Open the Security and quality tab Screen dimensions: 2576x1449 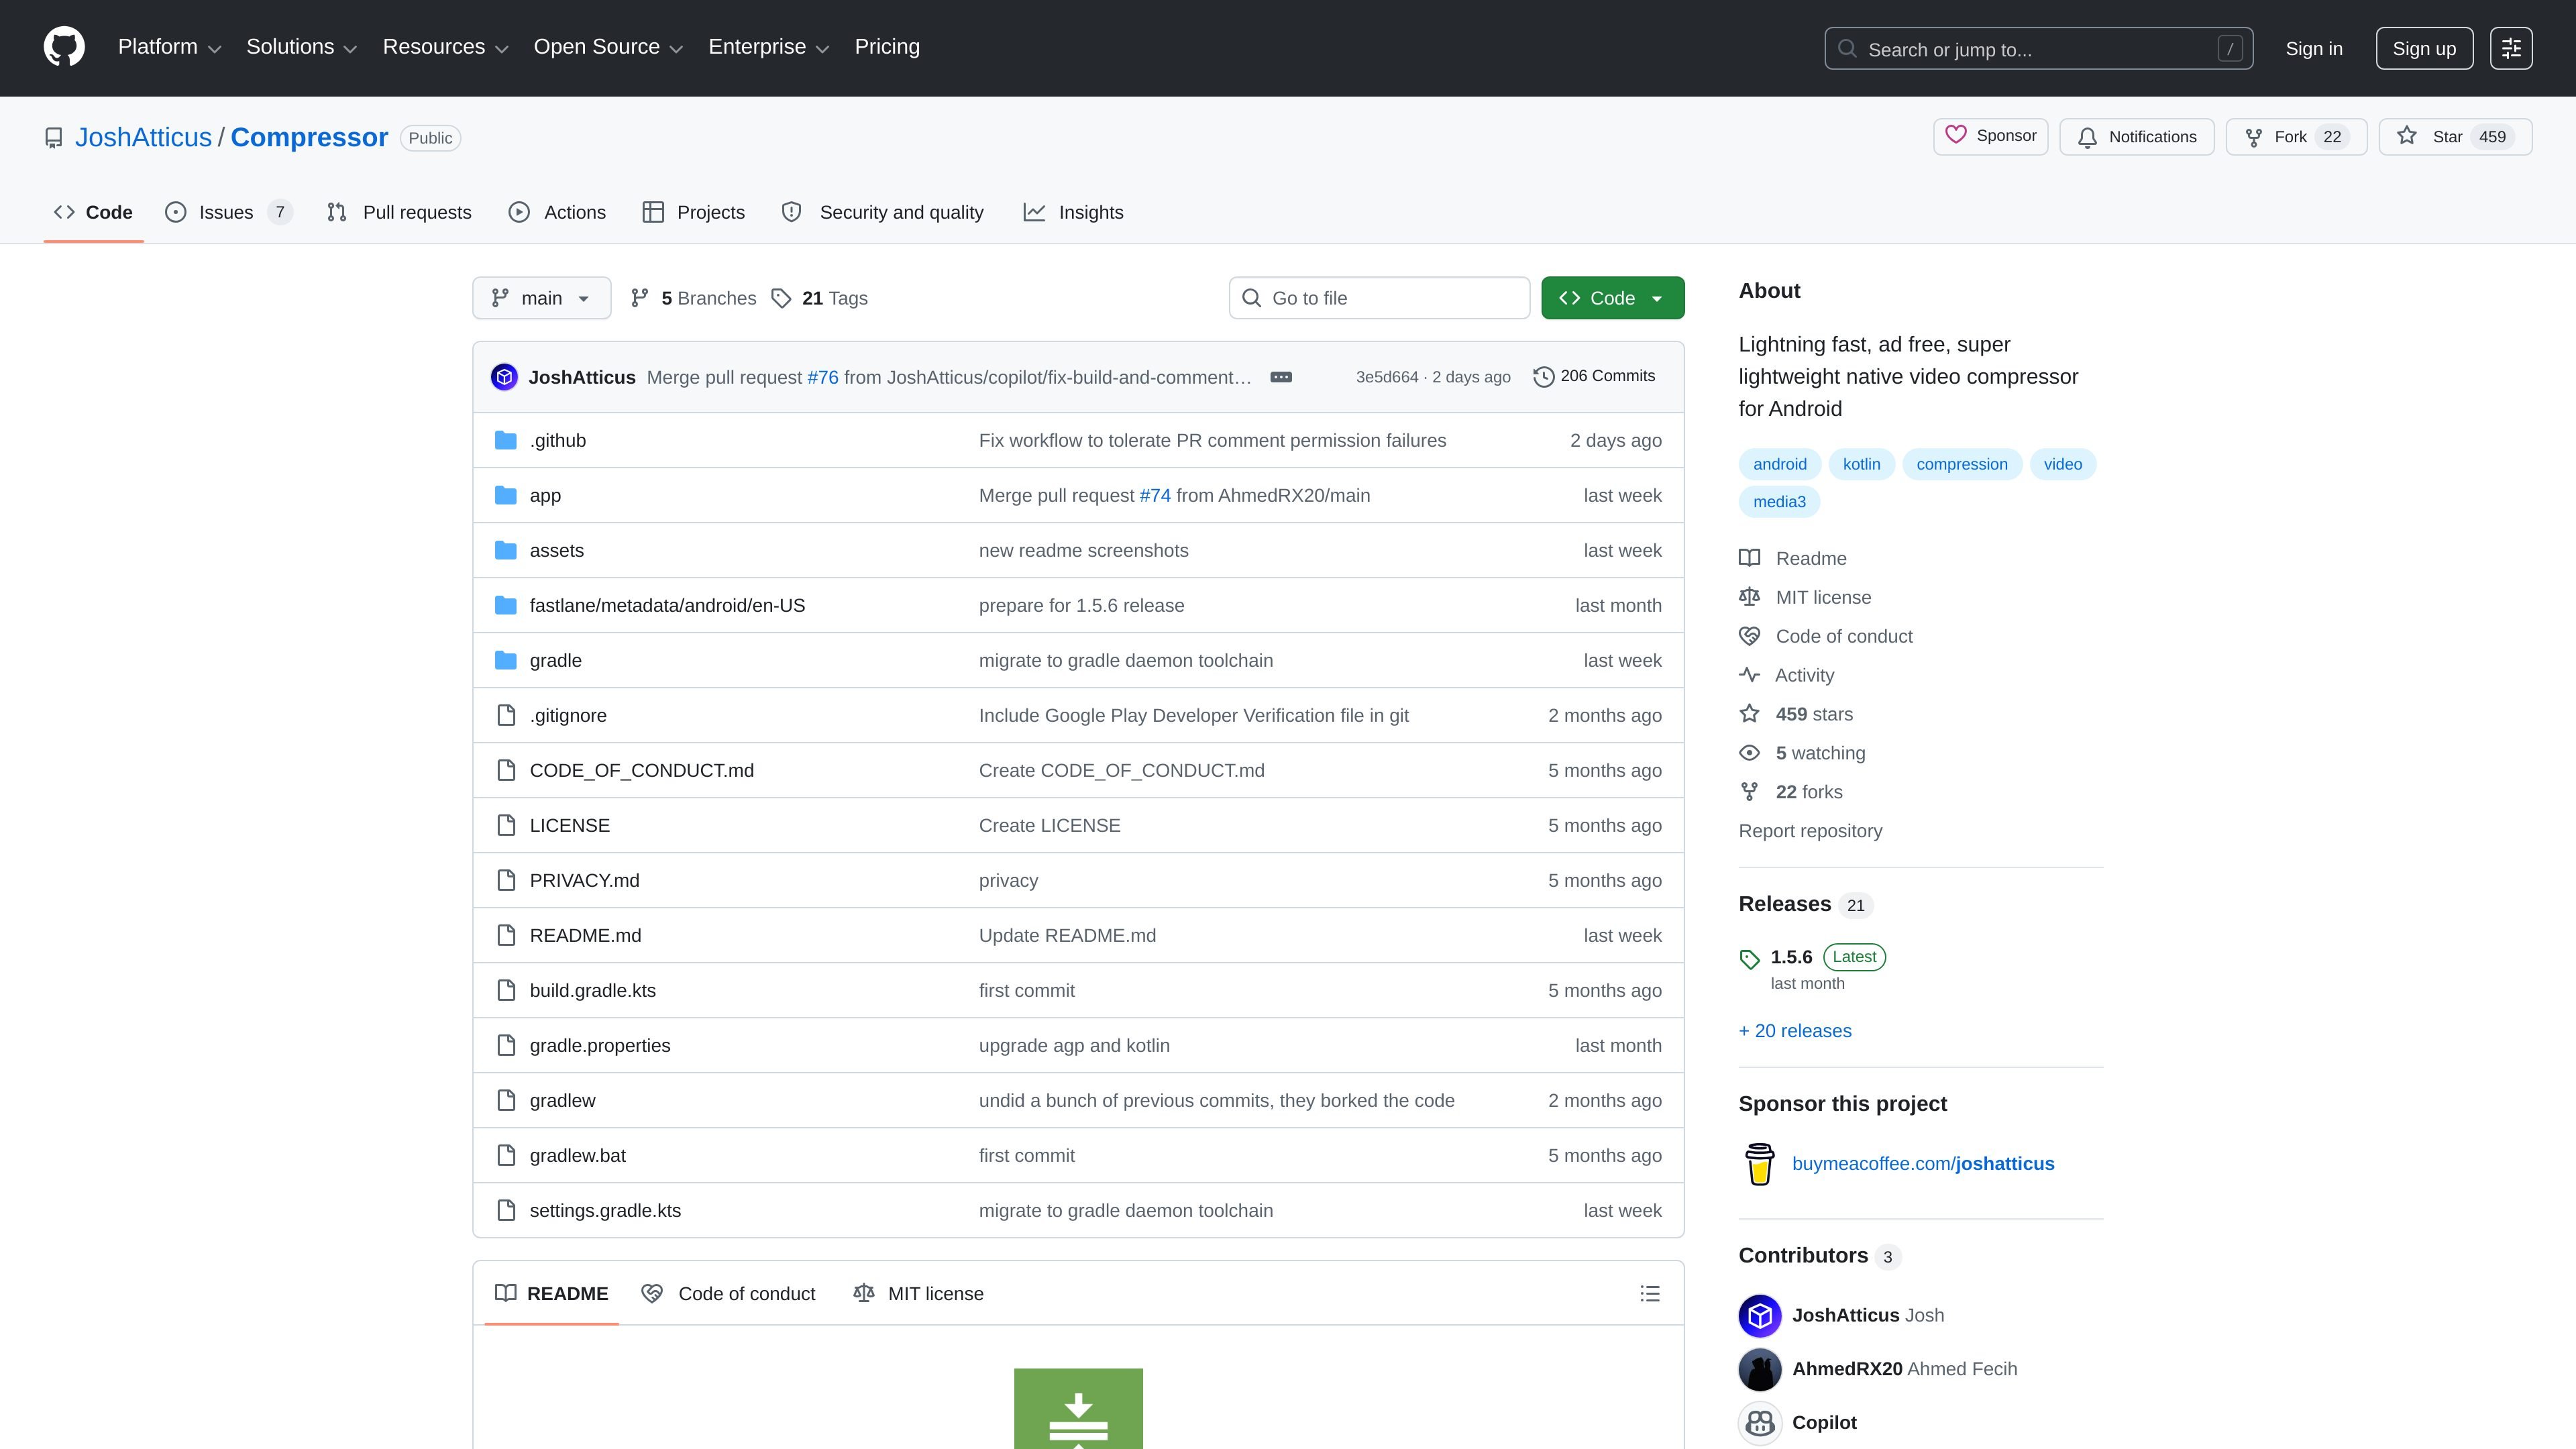click(x=883, y=212)
